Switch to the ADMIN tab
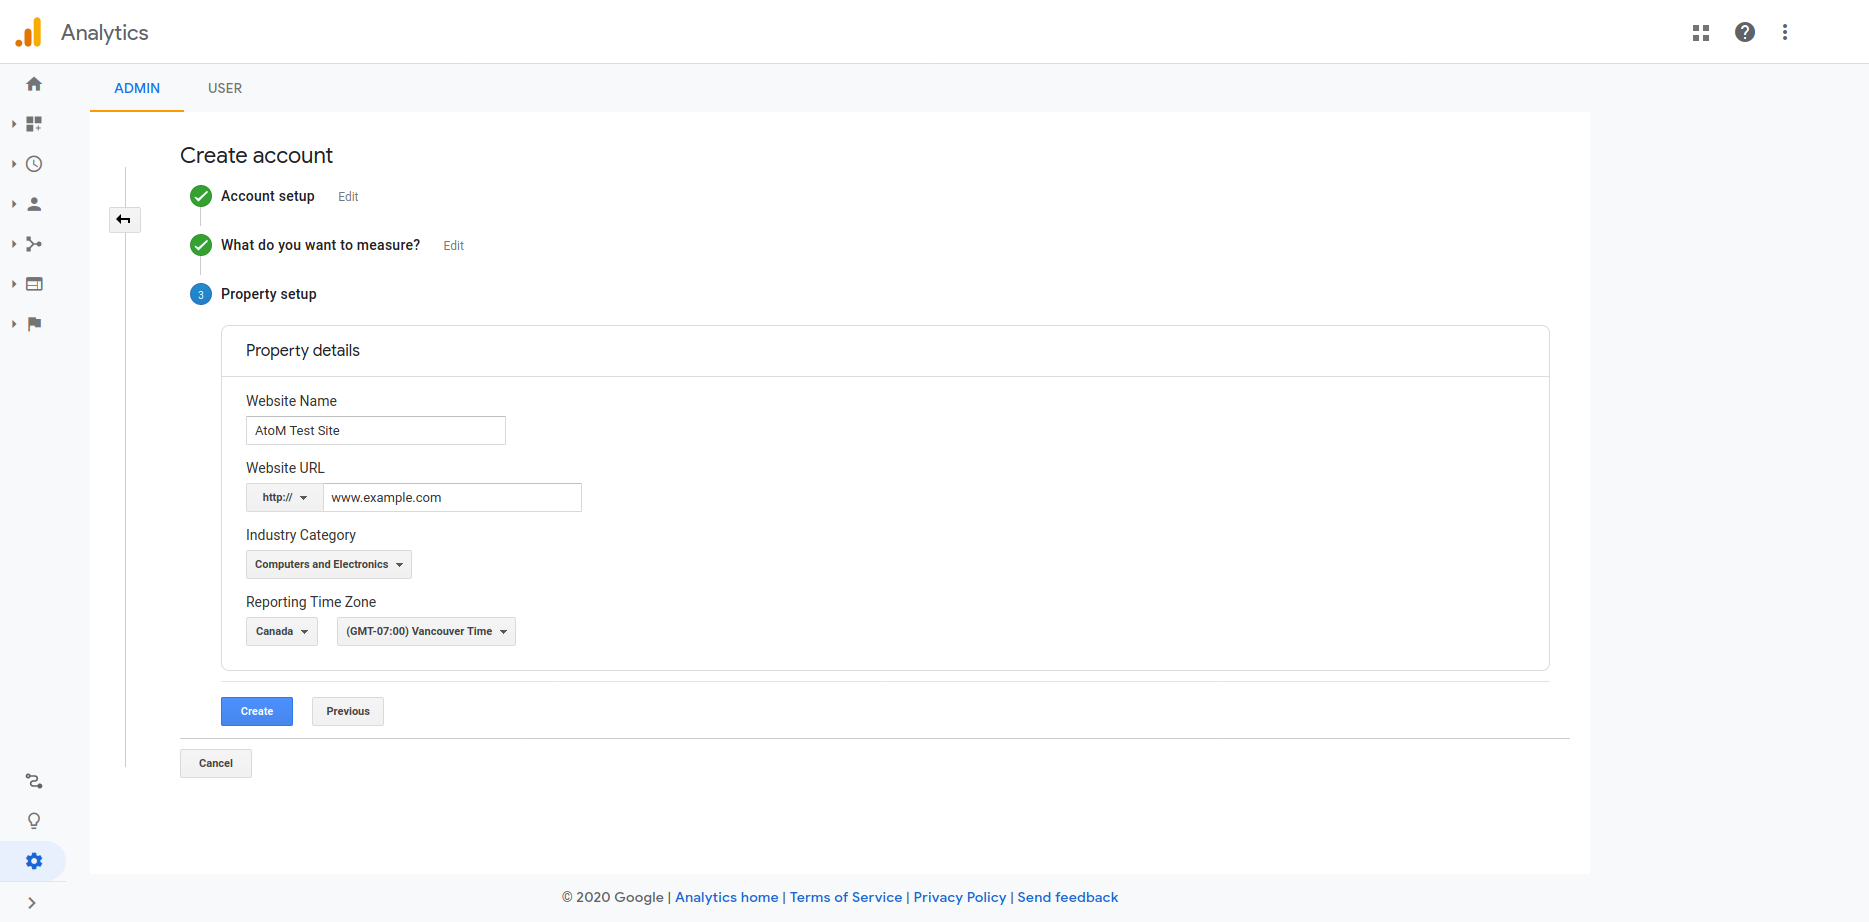 (x=137, y=88)
